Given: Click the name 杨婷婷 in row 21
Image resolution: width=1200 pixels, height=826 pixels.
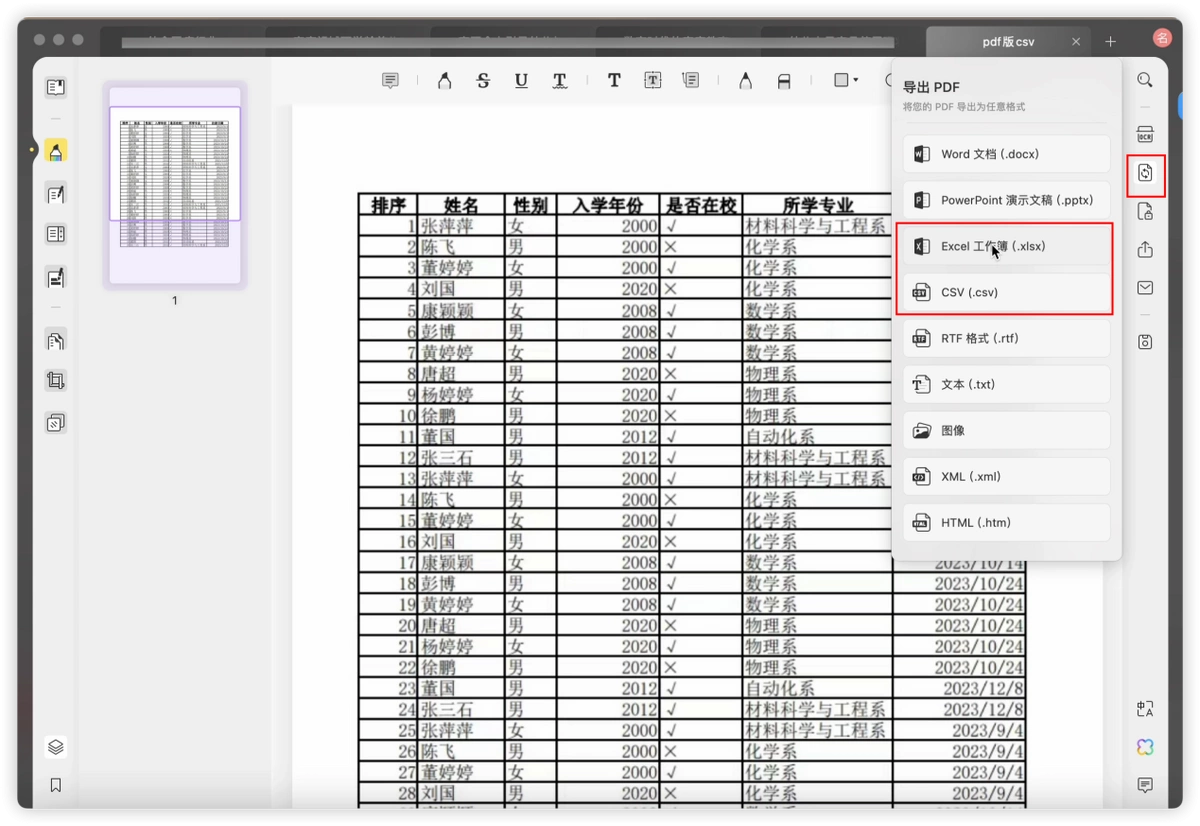Looking at the screenshot, I should click(x=447, y=646).
